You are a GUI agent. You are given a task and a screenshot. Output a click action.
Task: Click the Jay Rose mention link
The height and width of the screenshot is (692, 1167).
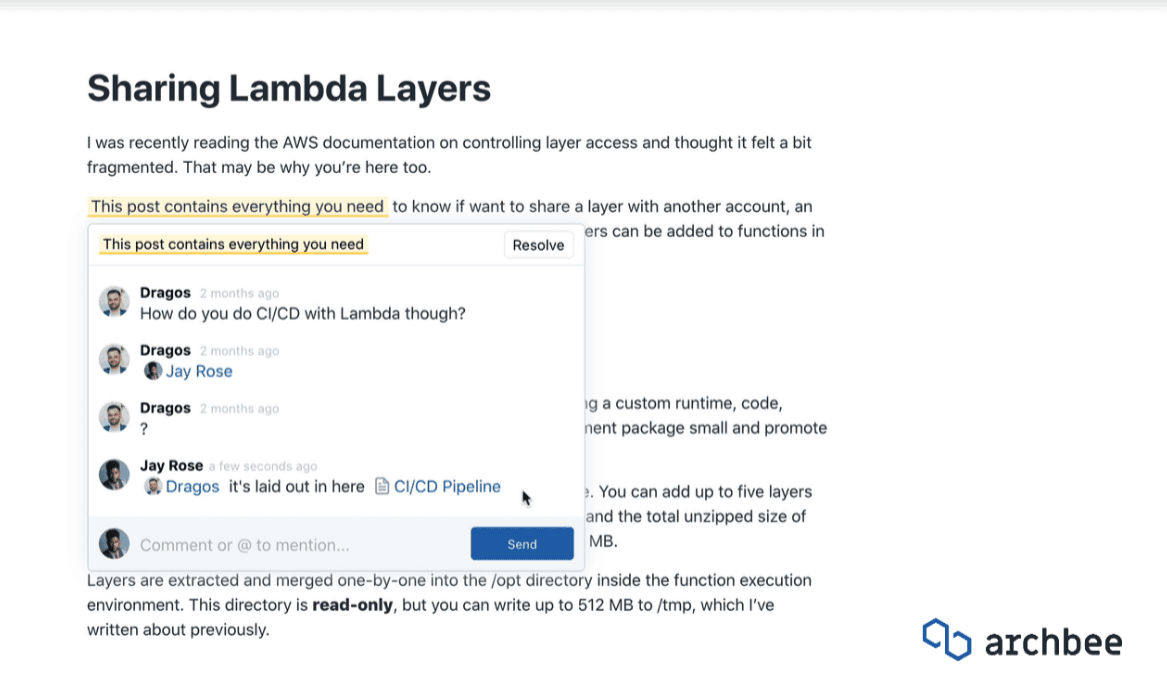[x=199, y=371]
